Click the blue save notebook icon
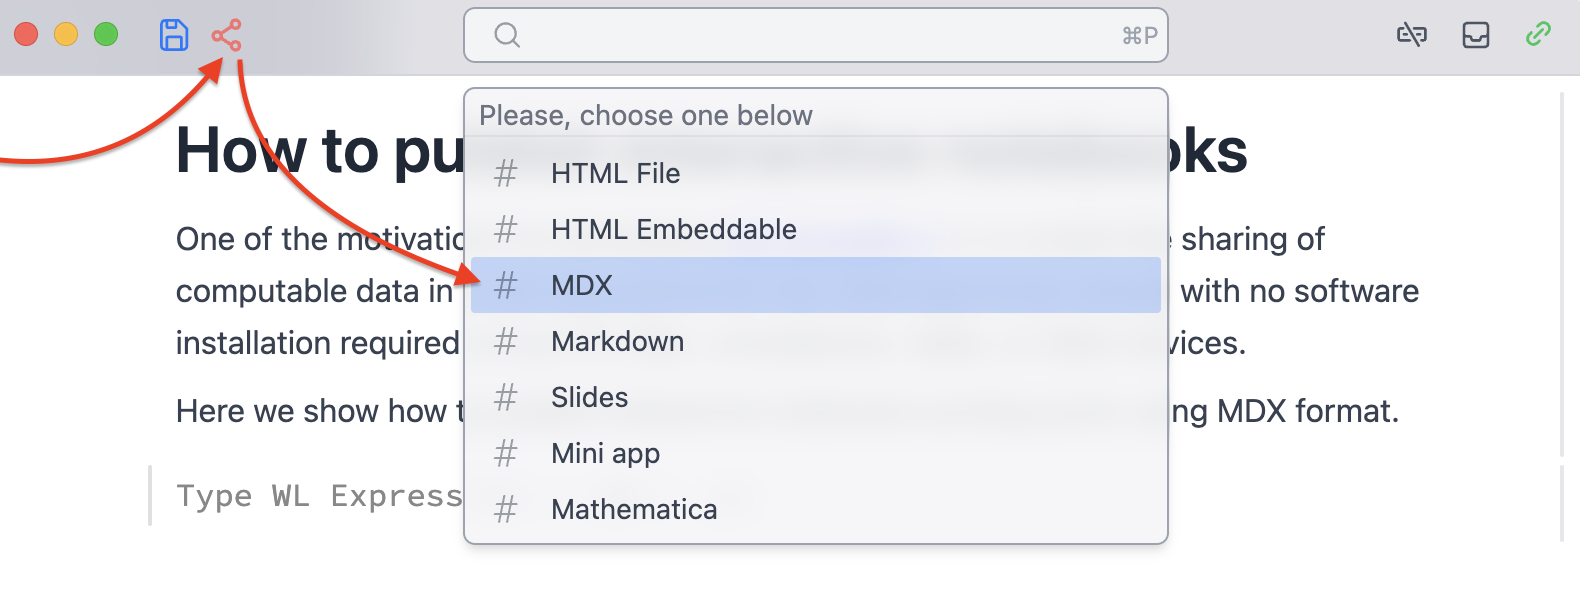1580x600 pixels. tap(174, 35)
